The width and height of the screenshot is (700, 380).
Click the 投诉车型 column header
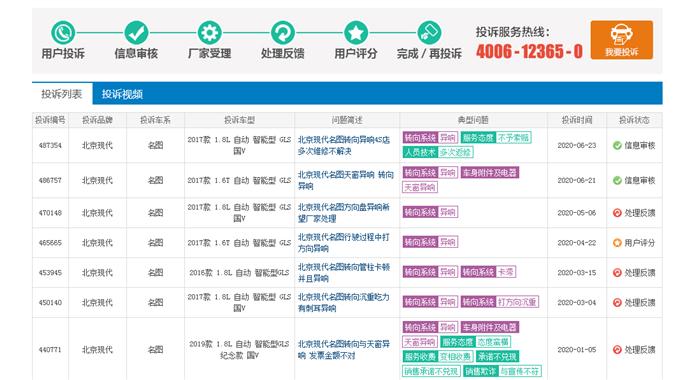(239, 120)
